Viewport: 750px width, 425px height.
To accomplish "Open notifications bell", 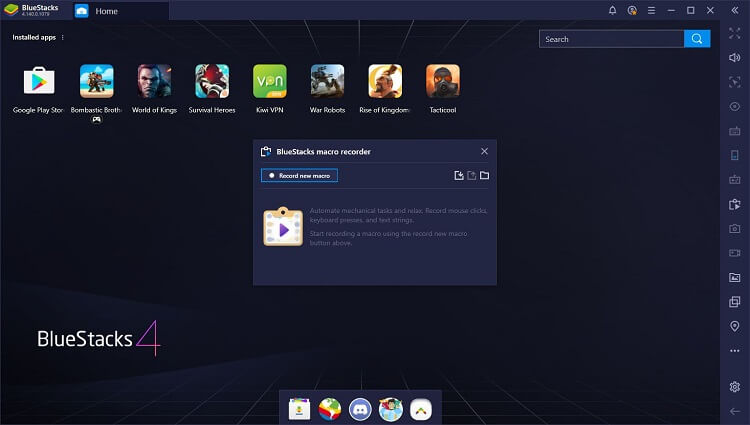I will click(612, 10).
